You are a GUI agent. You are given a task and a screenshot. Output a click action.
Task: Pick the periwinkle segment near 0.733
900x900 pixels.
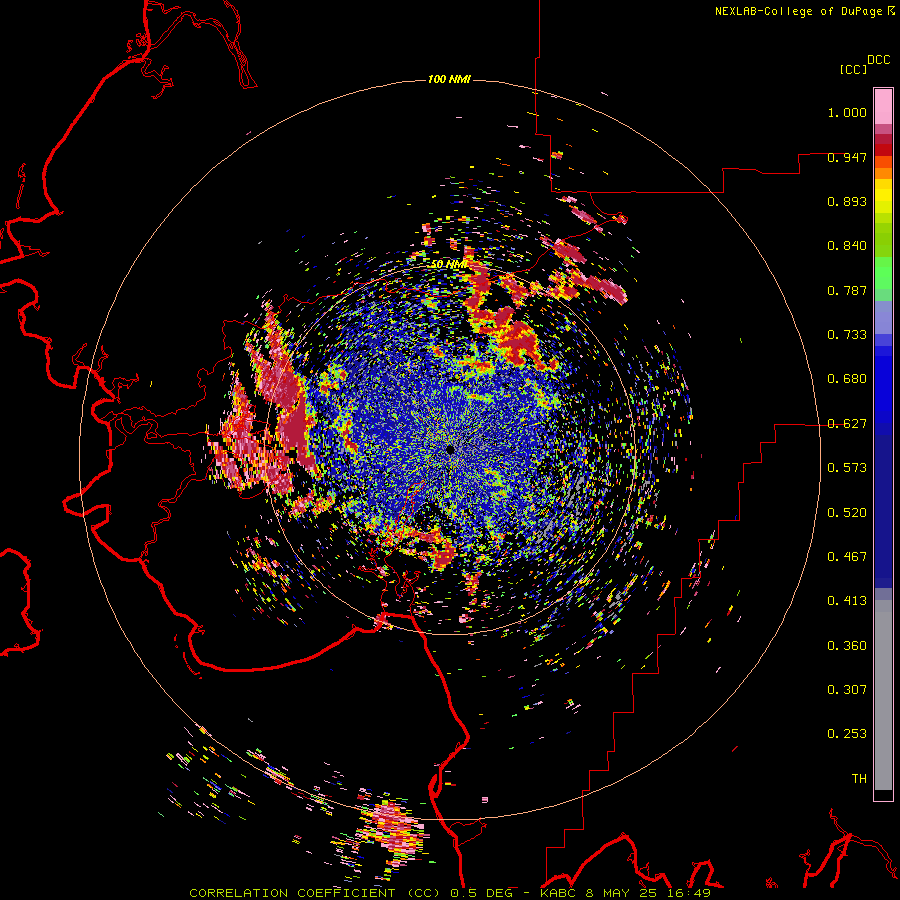pos(883,317)
